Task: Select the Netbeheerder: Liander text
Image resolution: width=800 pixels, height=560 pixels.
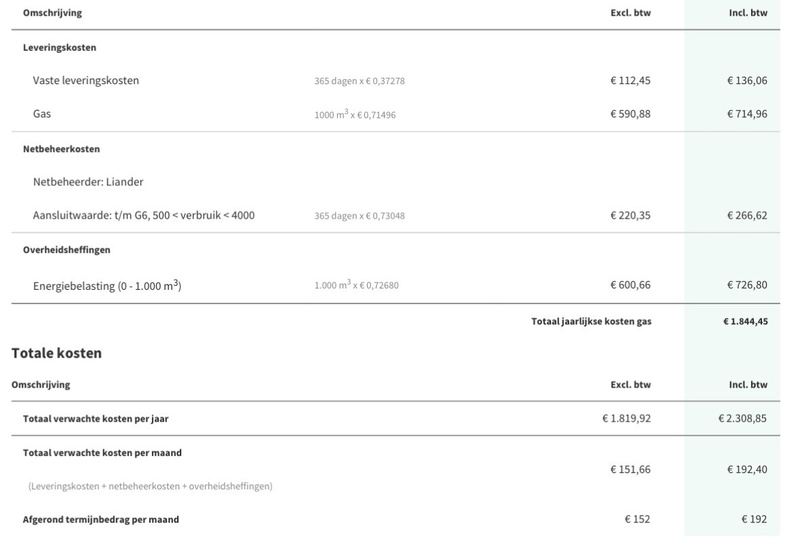Action: [x=88, y=182]
